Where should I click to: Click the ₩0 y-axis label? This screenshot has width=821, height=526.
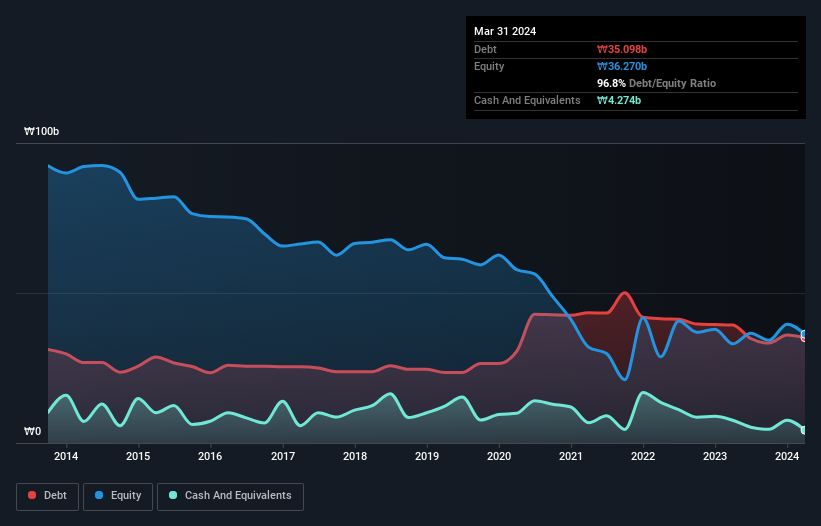[32, 431]
